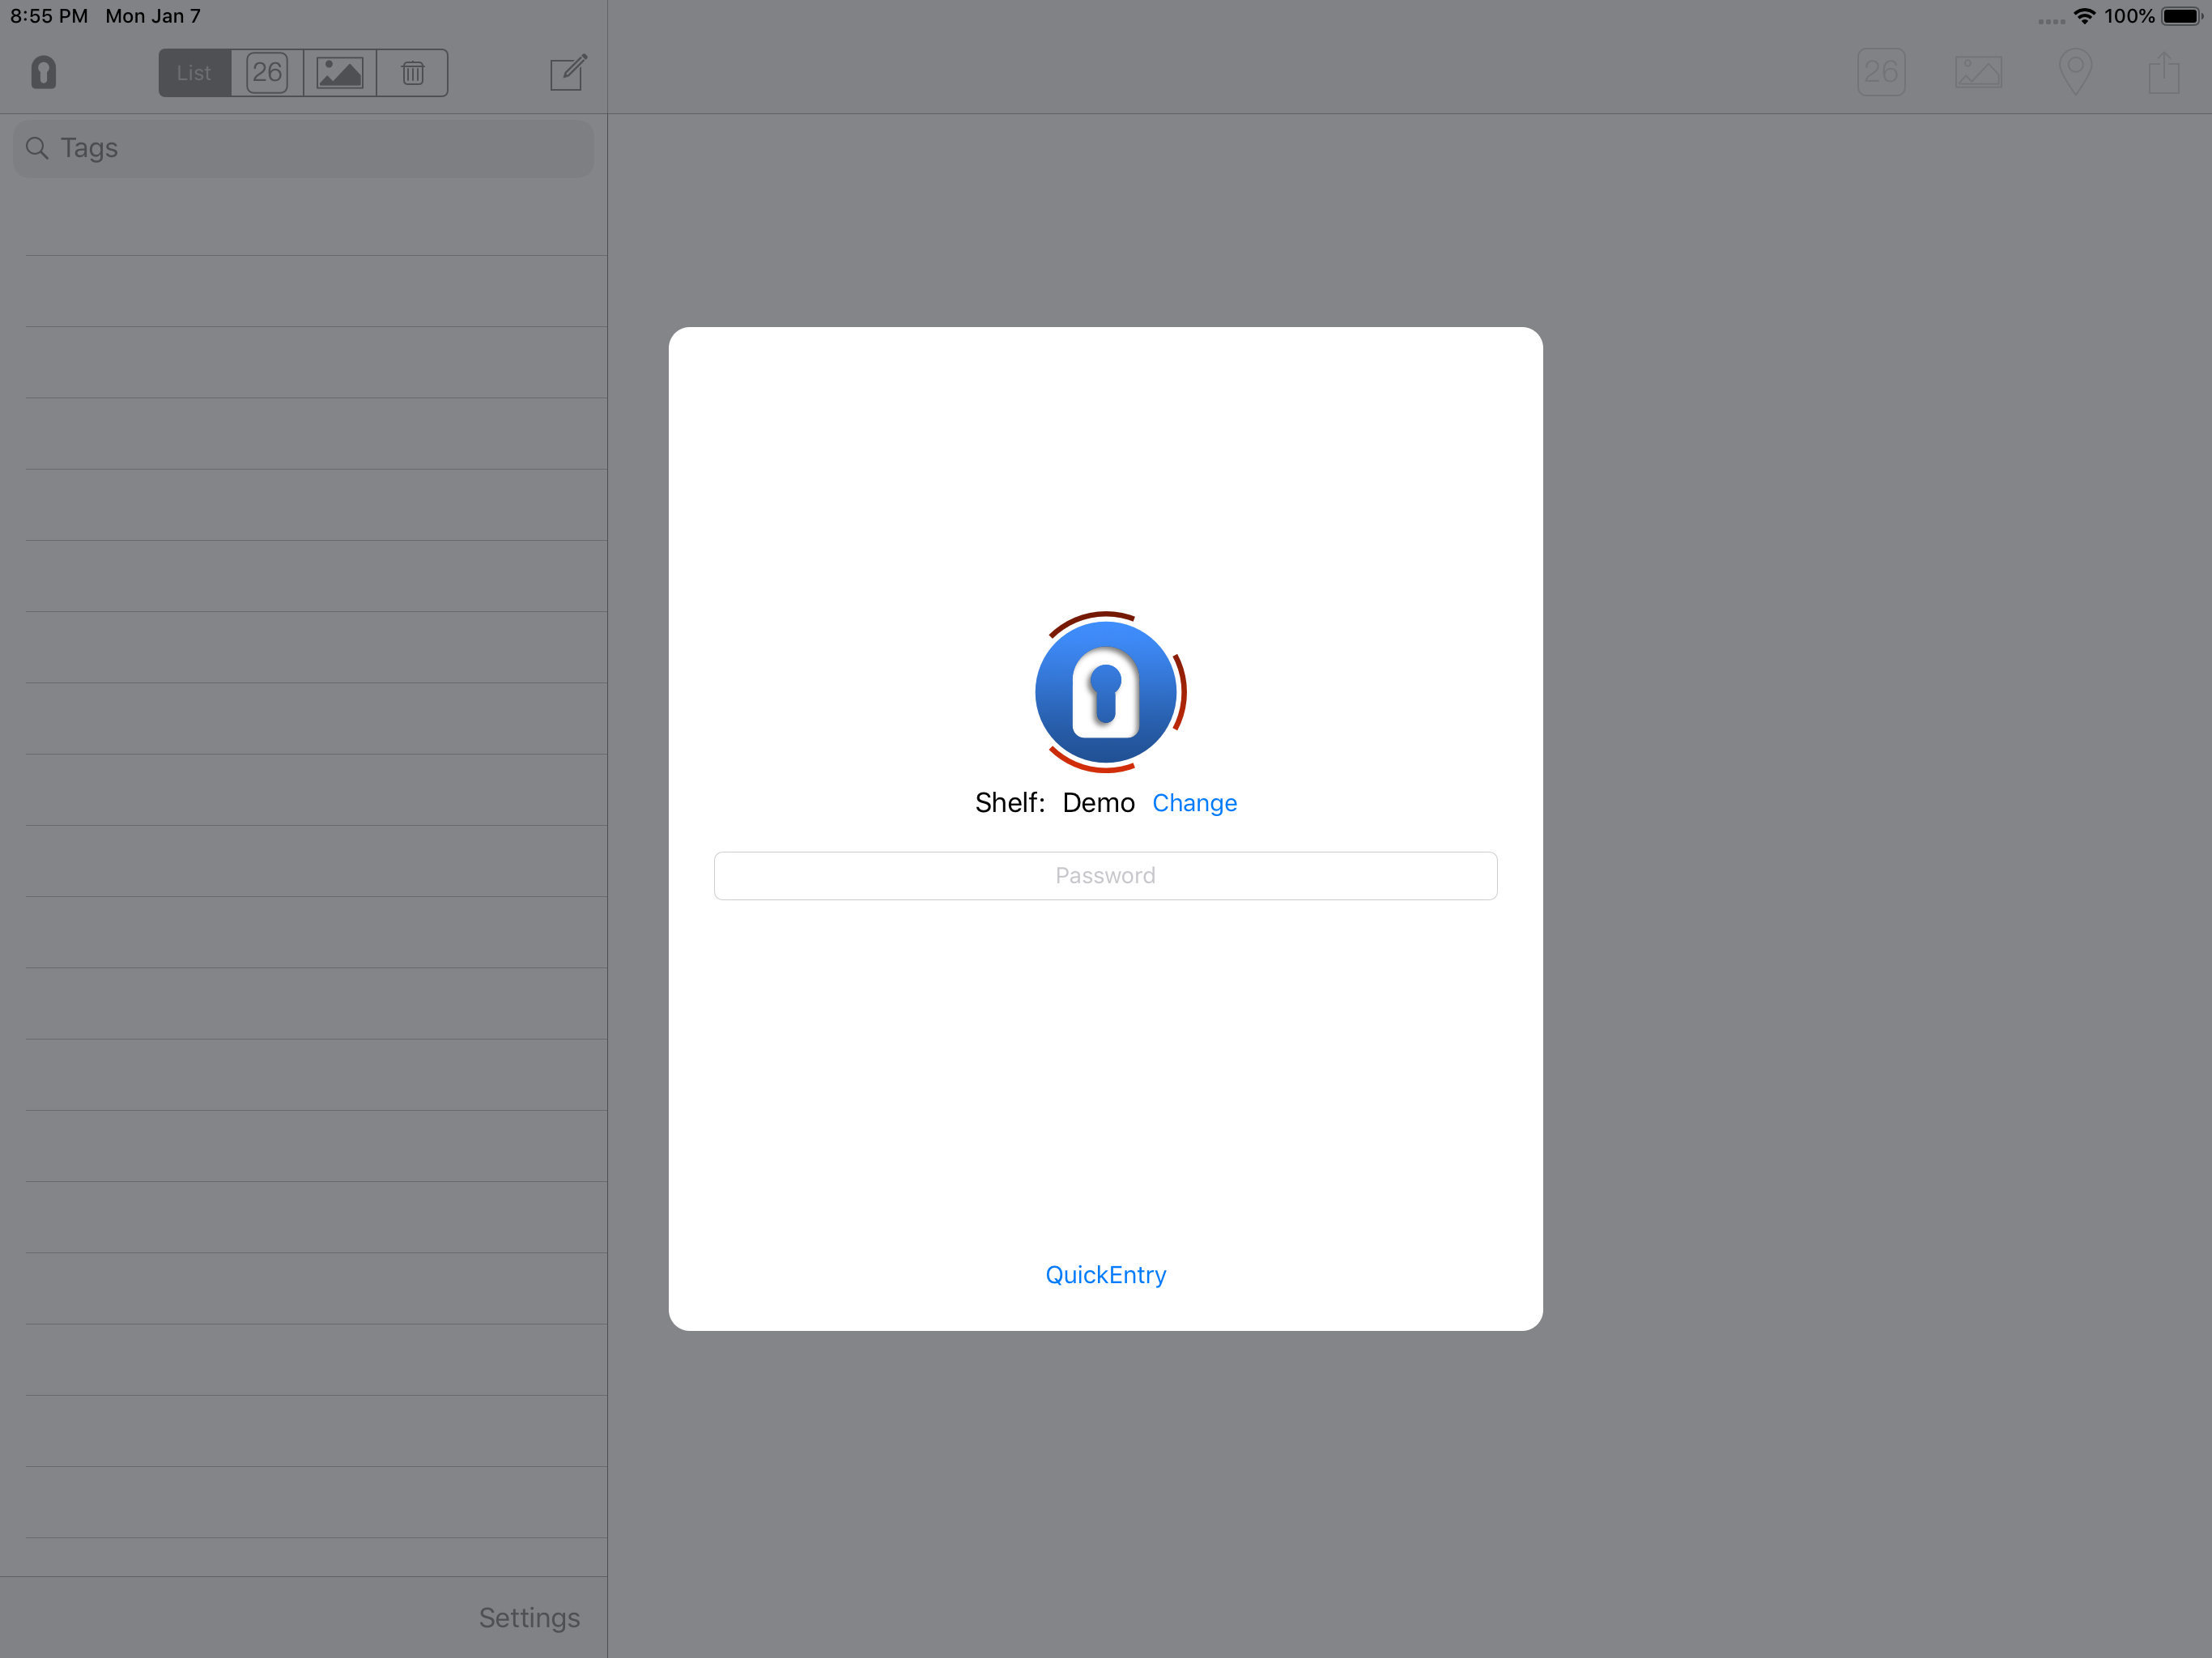The height and width of the screenshot is (1658, 2212).
Task: Focus the Password field
Action: click(1105, 876)
